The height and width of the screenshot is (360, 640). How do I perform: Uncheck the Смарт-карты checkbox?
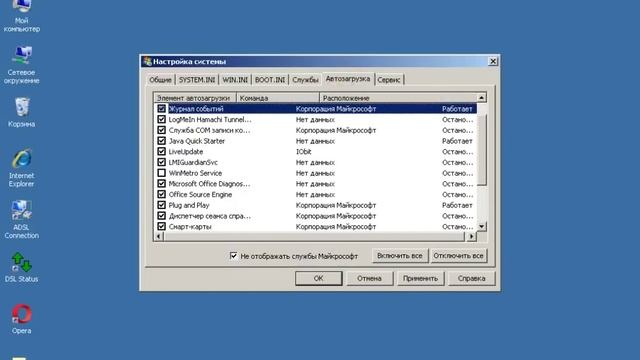point(161,226)
